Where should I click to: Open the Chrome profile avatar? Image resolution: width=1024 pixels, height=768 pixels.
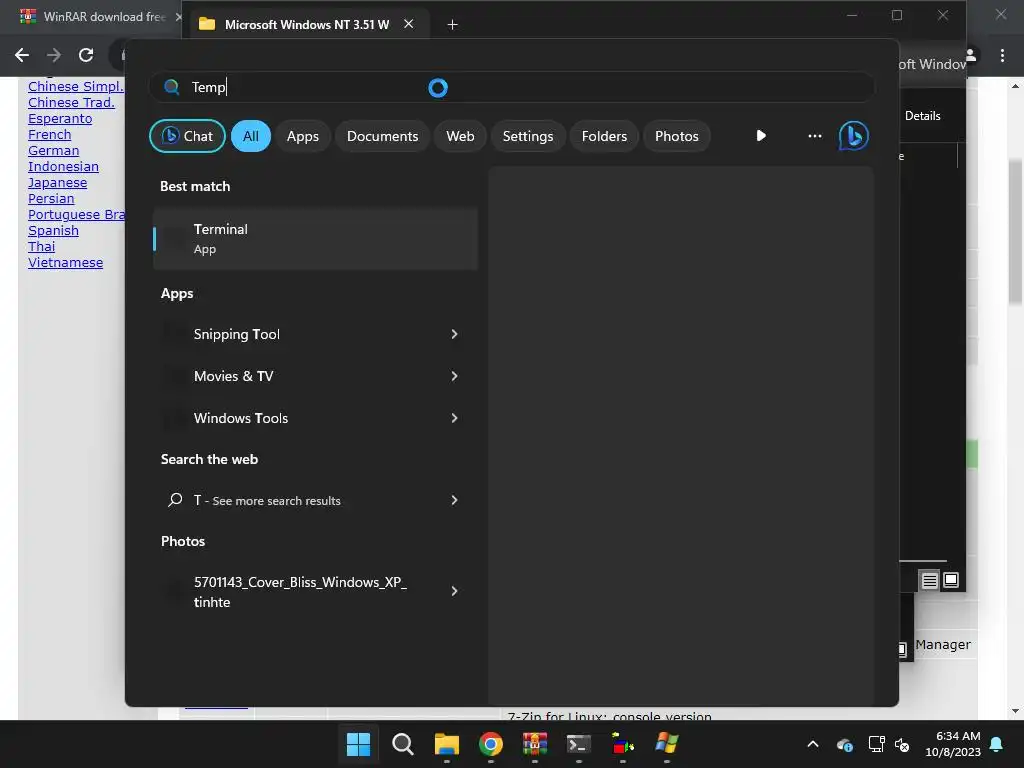971,55
